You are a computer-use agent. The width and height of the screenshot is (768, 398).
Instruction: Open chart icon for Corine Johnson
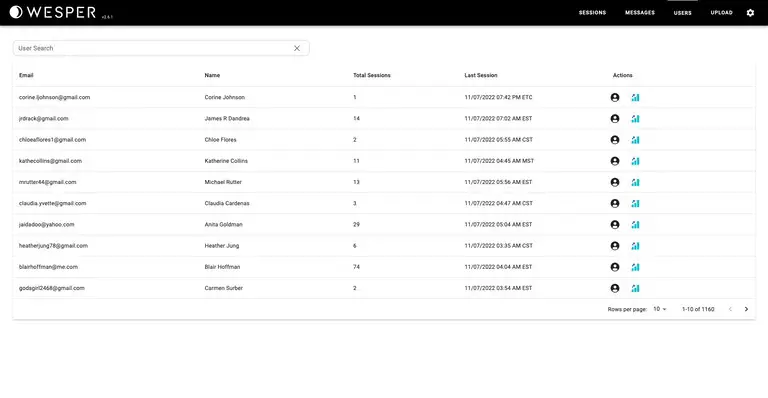pos(635,97)
